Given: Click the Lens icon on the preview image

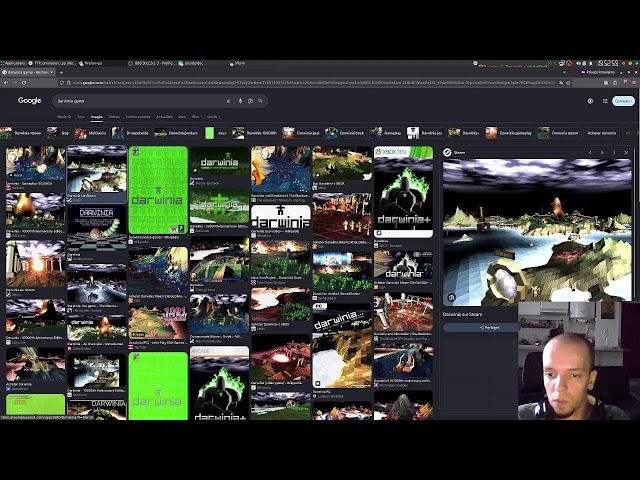Looking at the screenshot, I should pyautogui.click(x=451, y=297).
